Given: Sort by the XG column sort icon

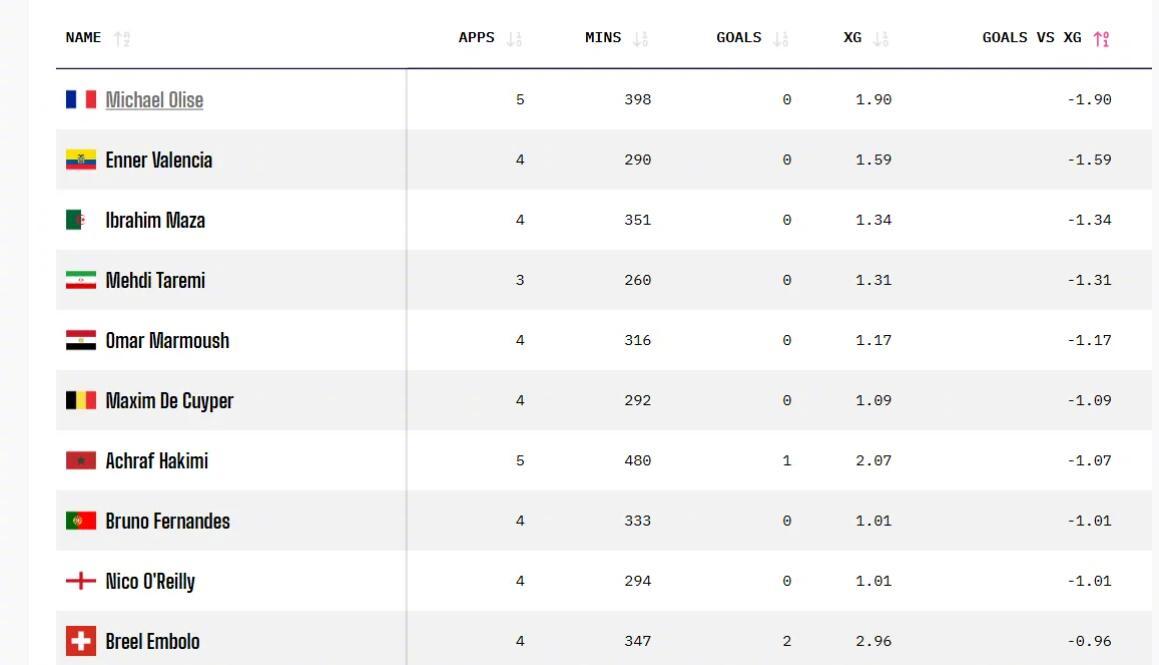Looking at the screenshot, I should click(880, 38).
